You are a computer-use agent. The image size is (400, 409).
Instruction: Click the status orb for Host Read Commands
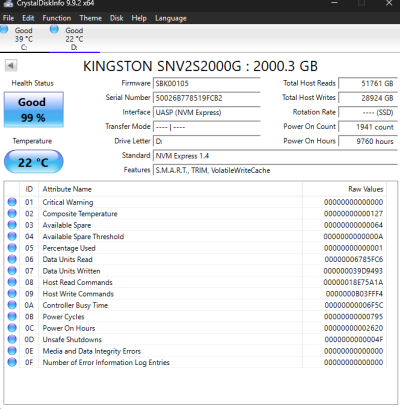click(x=12, y=282)
